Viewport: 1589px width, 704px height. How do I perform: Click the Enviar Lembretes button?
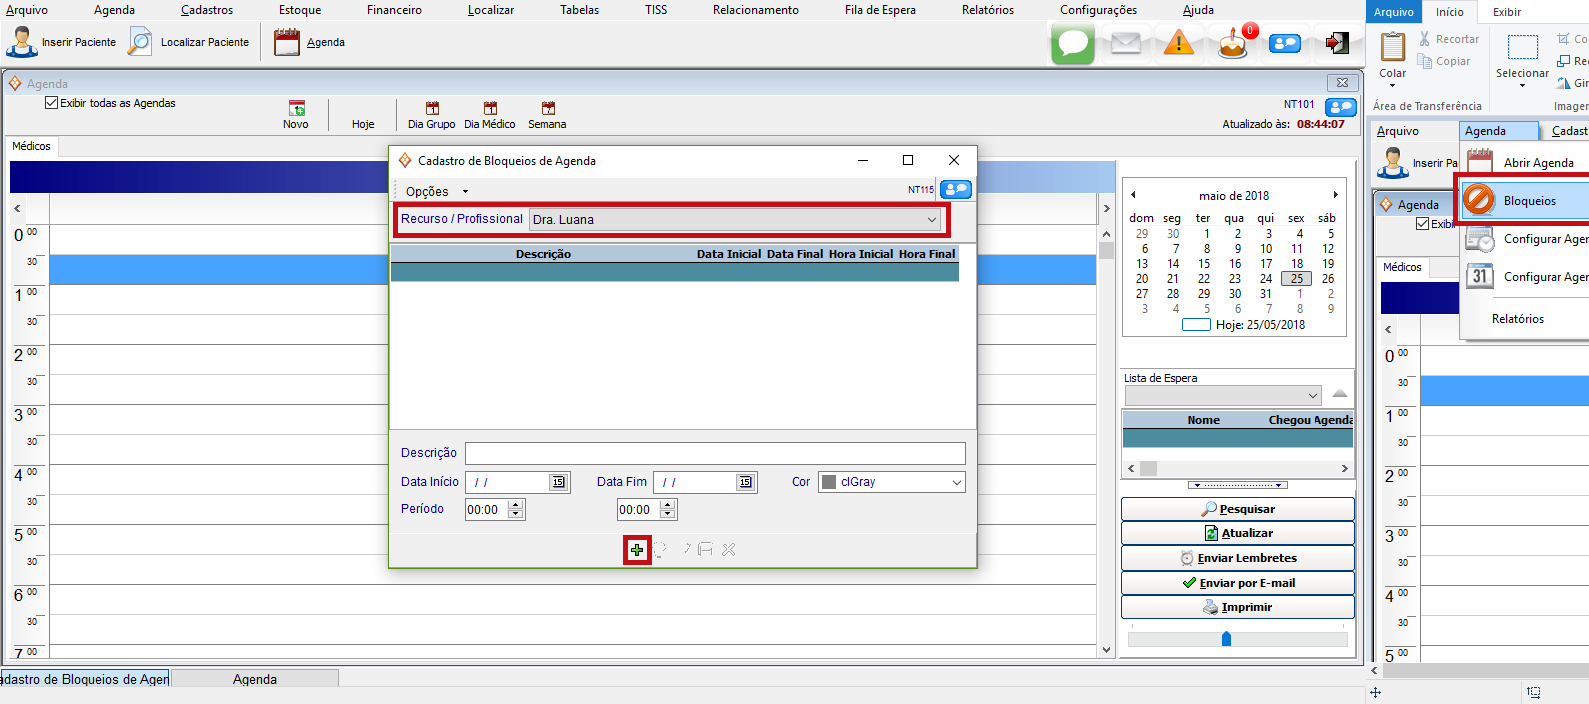[1237, 558]
